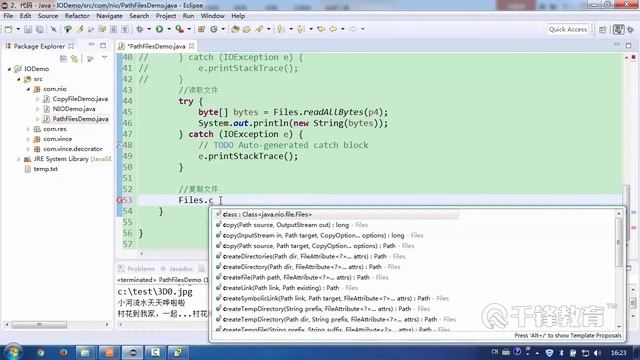Open the Back history dropdown arrow
The width and height of the screenshot is (640, 360).
point(342,29)
